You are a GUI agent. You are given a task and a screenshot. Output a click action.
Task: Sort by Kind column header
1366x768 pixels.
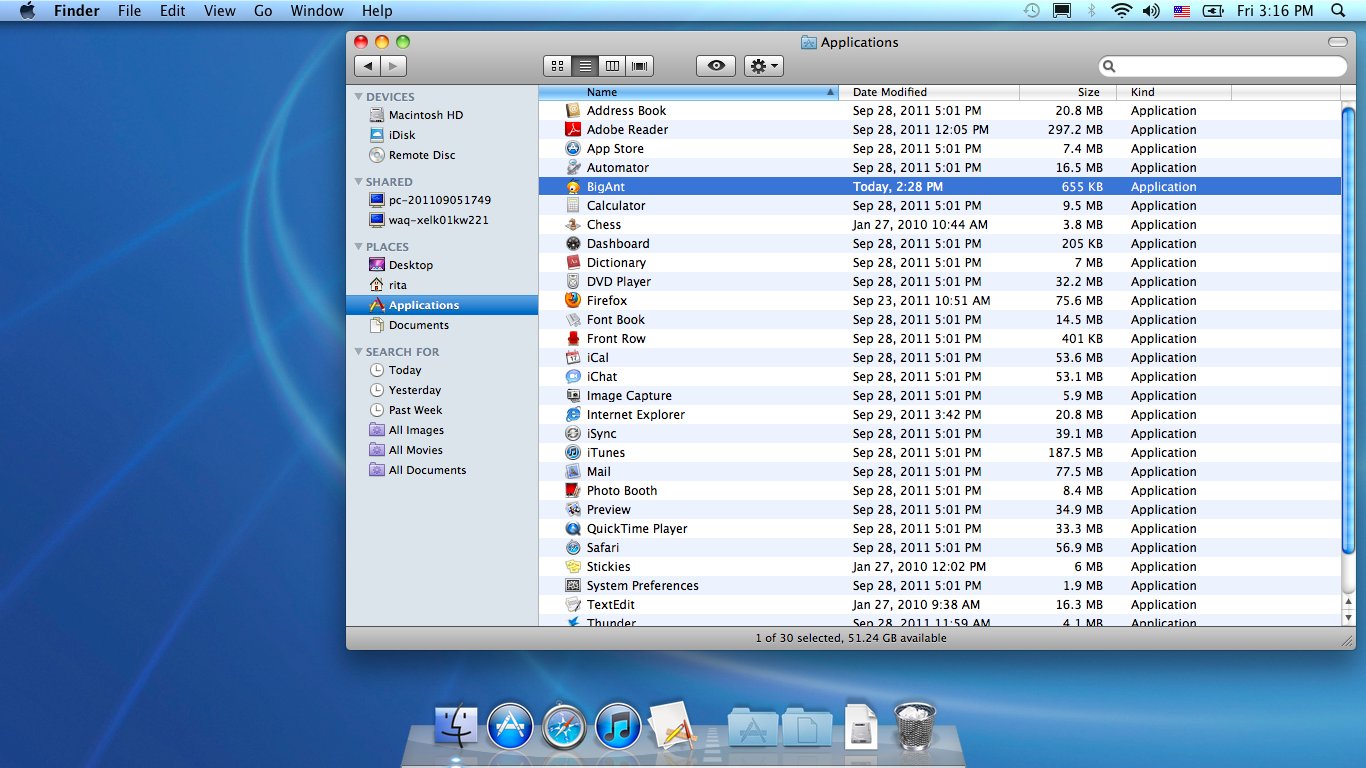point(1176,92)
